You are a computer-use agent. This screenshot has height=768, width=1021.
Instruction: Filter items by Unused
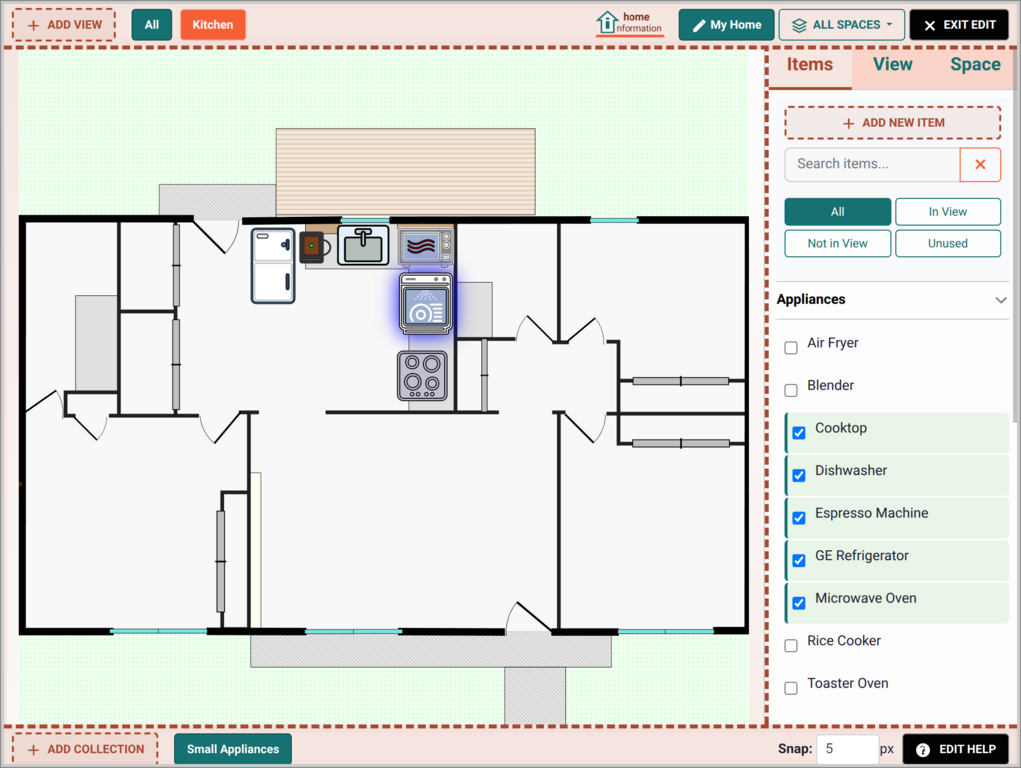pyautogui.click(x=947, y=244)
